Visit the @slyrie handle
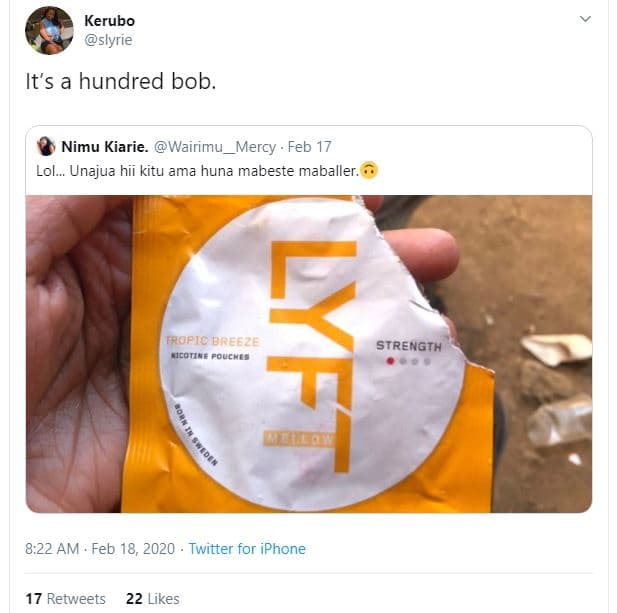 pyautogui.click(x=108, y=40)
